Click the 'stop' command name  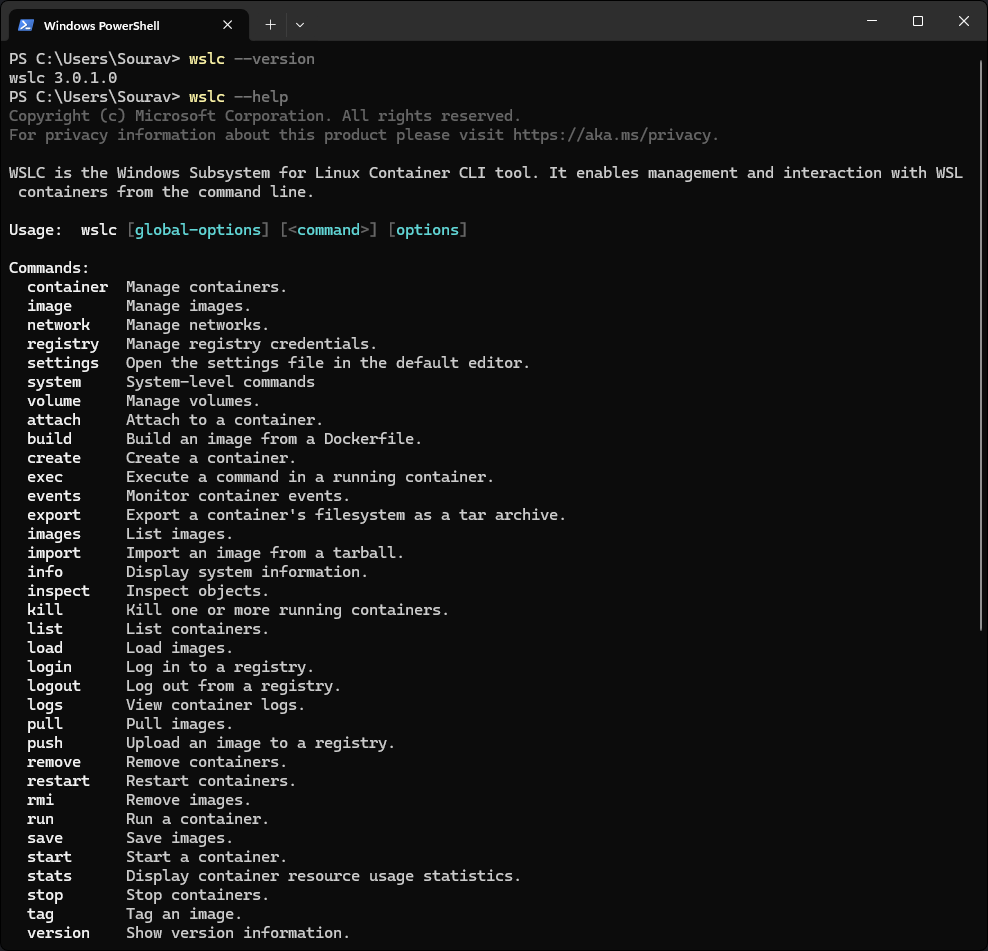coord(45,896)
